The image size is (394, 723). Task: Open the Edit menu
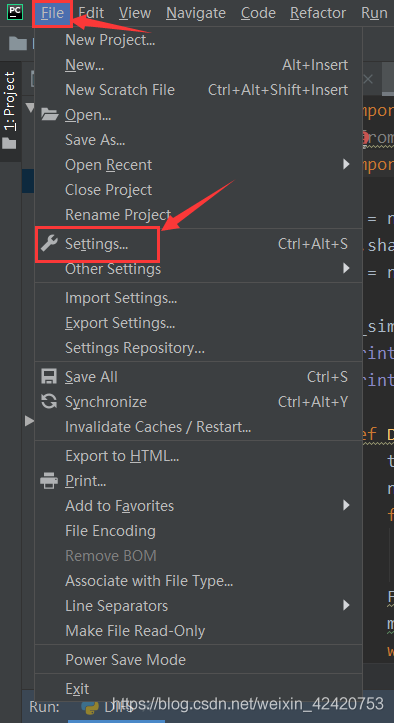point(91,13)
